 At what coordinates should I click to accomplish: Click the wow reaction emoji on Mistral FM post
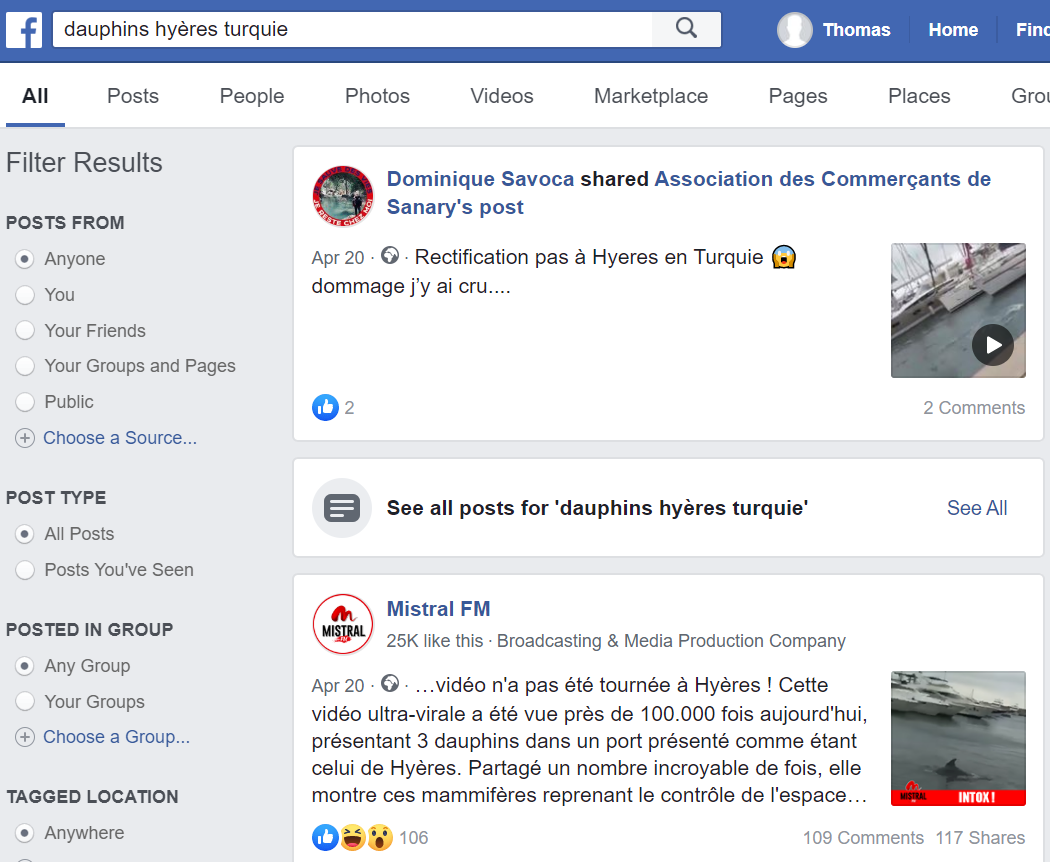[x=380, y=837]
